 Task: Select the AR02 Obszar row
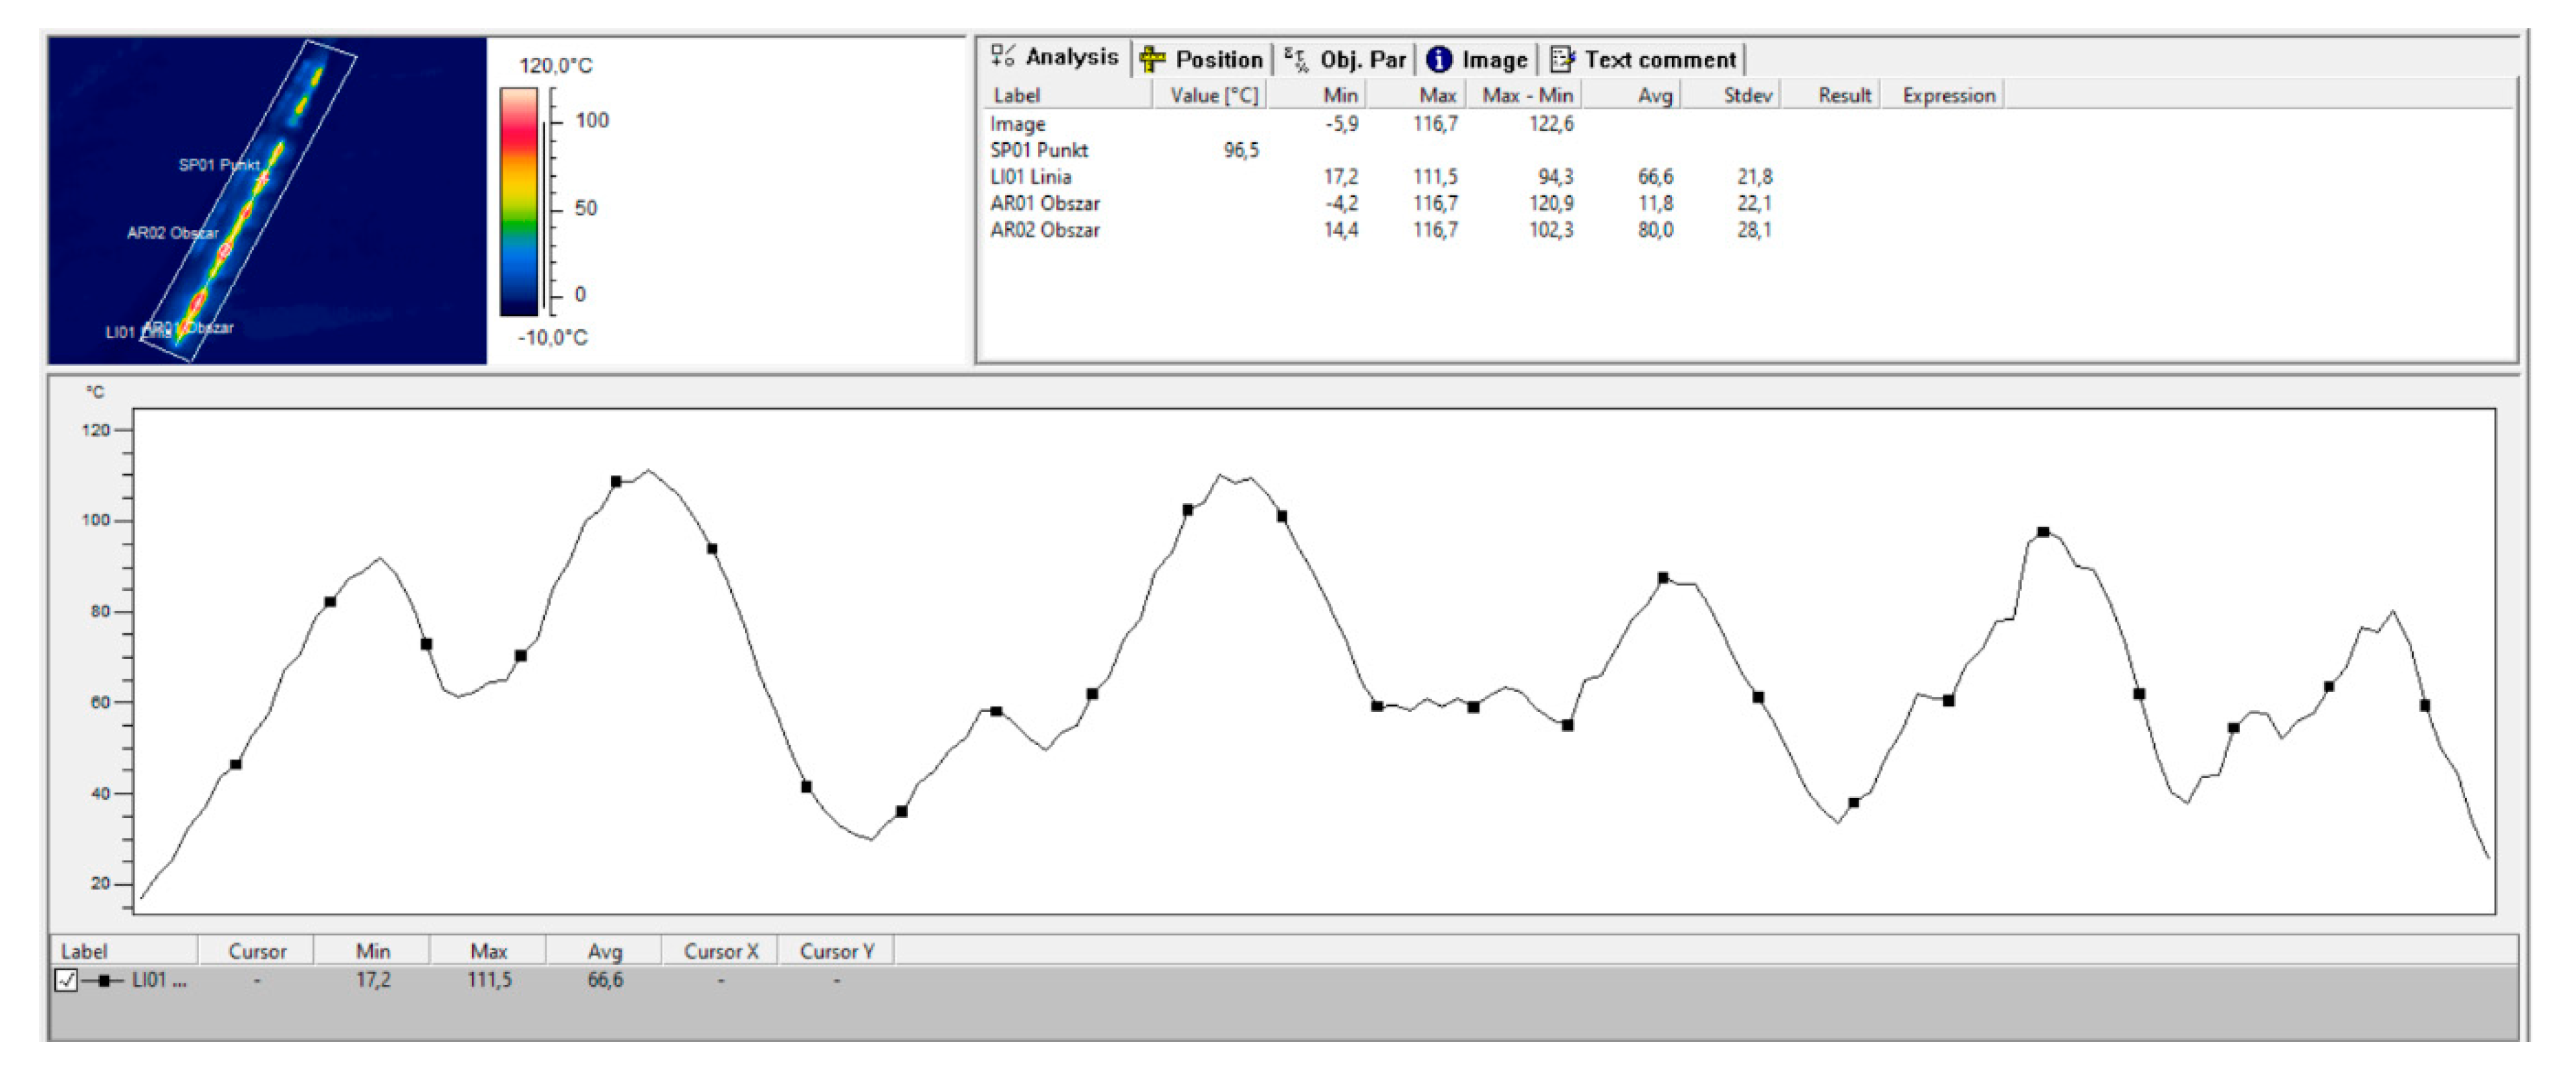tap(1045, 230)
